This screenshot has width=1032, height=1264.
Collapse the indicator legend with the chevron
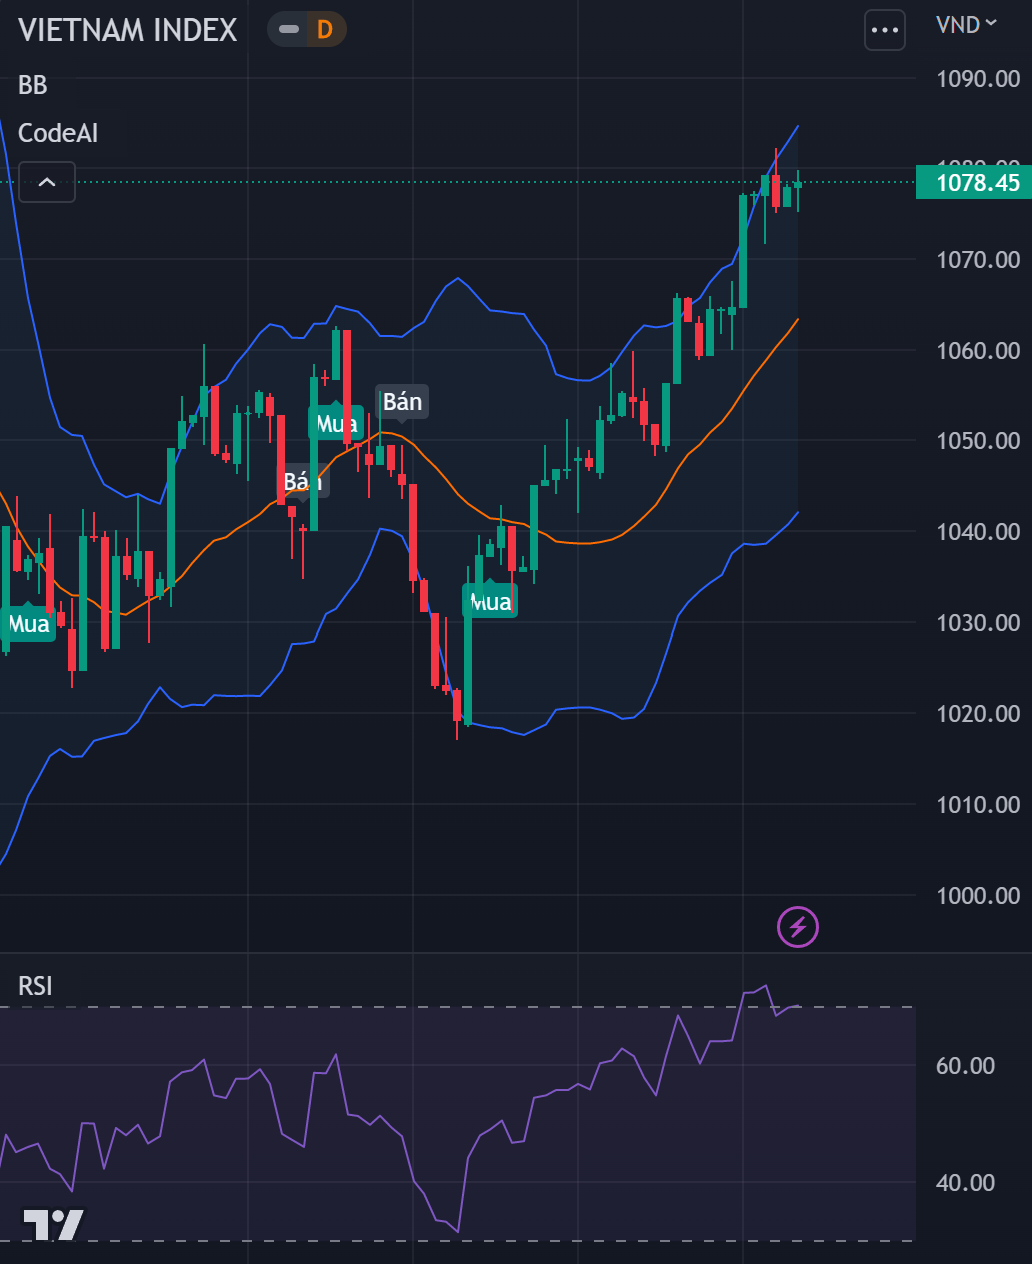point(47,182)
